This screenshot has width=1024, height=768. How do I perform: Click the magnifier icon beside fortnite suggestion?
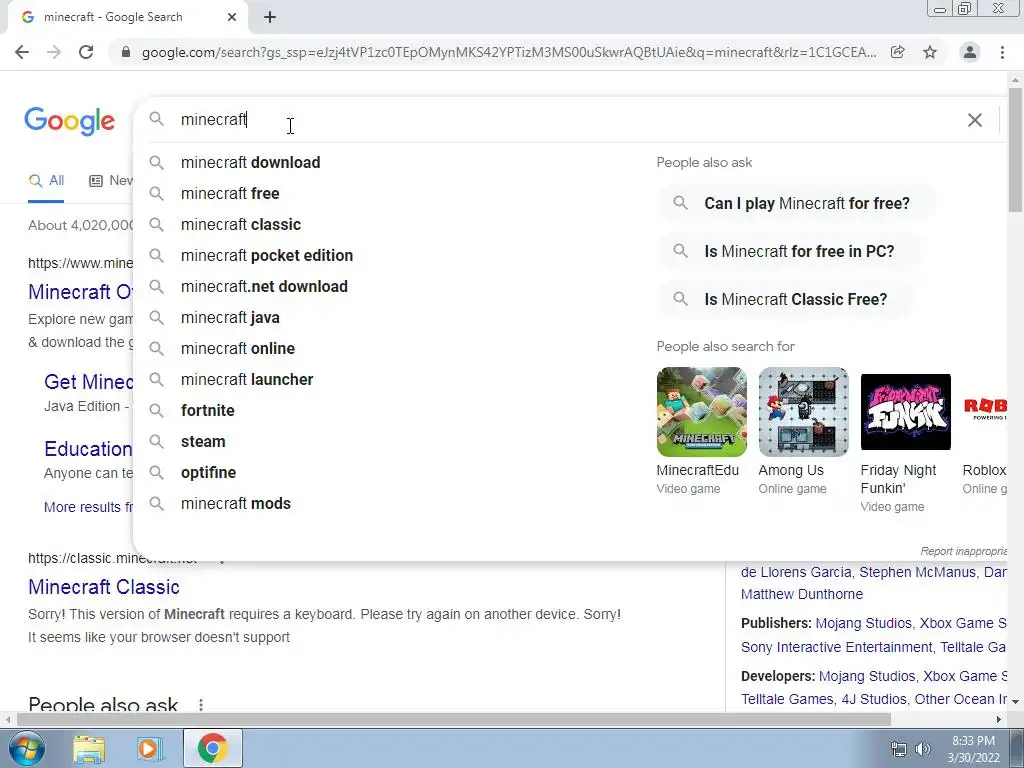(156, 410)
